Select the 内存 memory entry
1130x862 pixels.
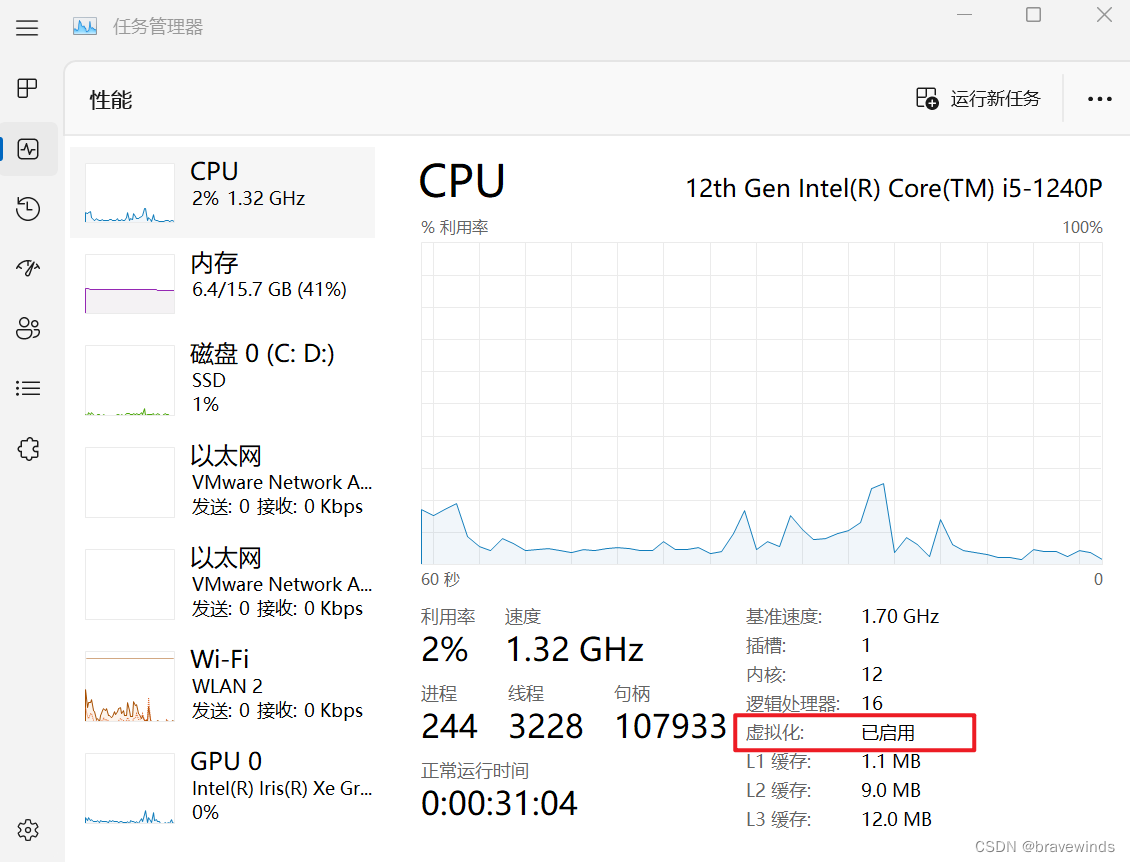point(223,283)
